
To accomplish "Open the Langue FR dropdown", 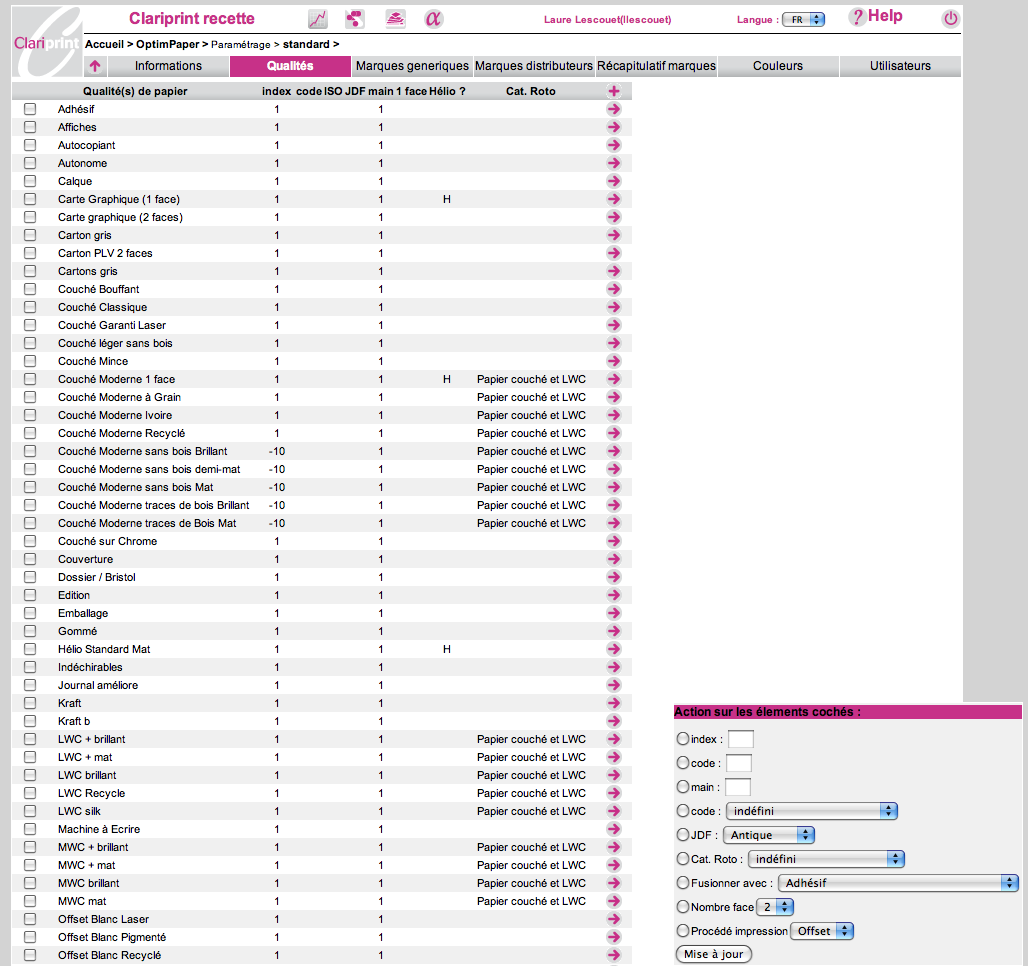I will 803,19.
